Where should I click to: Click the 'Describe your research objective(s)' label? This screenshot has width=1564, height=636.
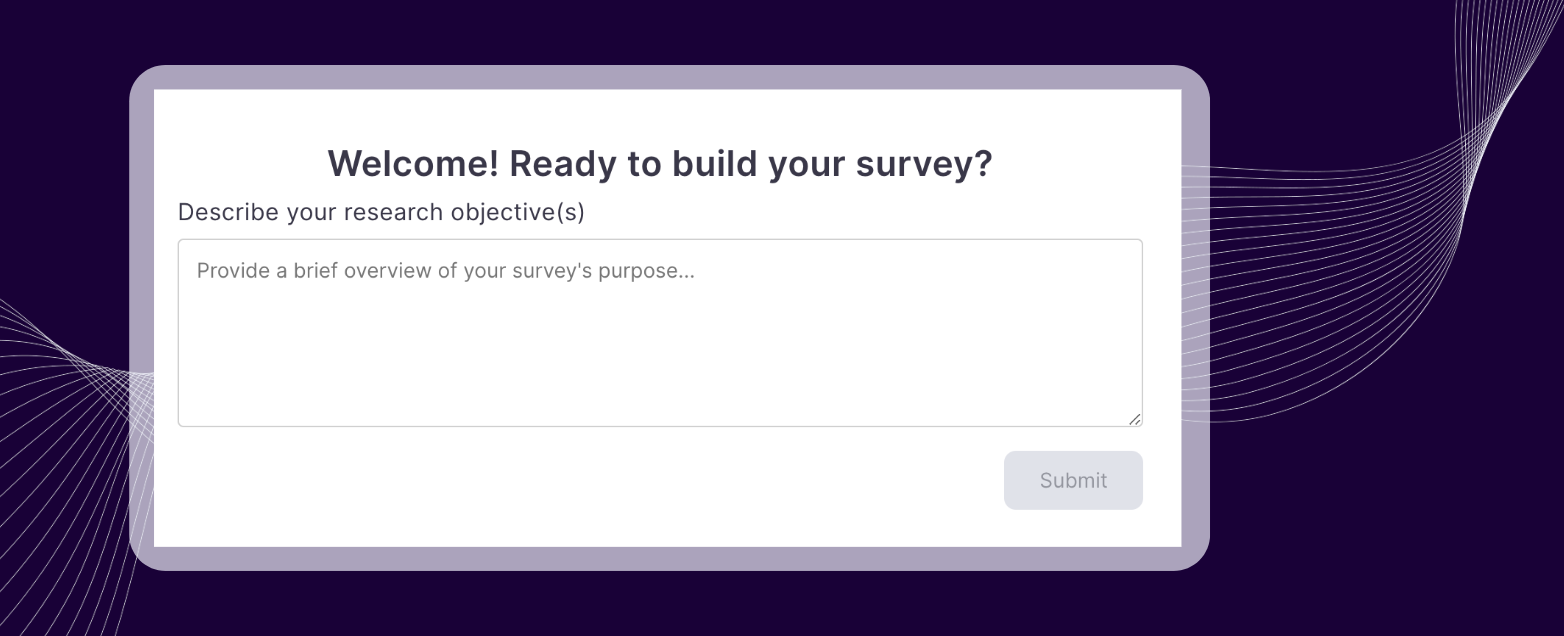(x=381, y=212)
